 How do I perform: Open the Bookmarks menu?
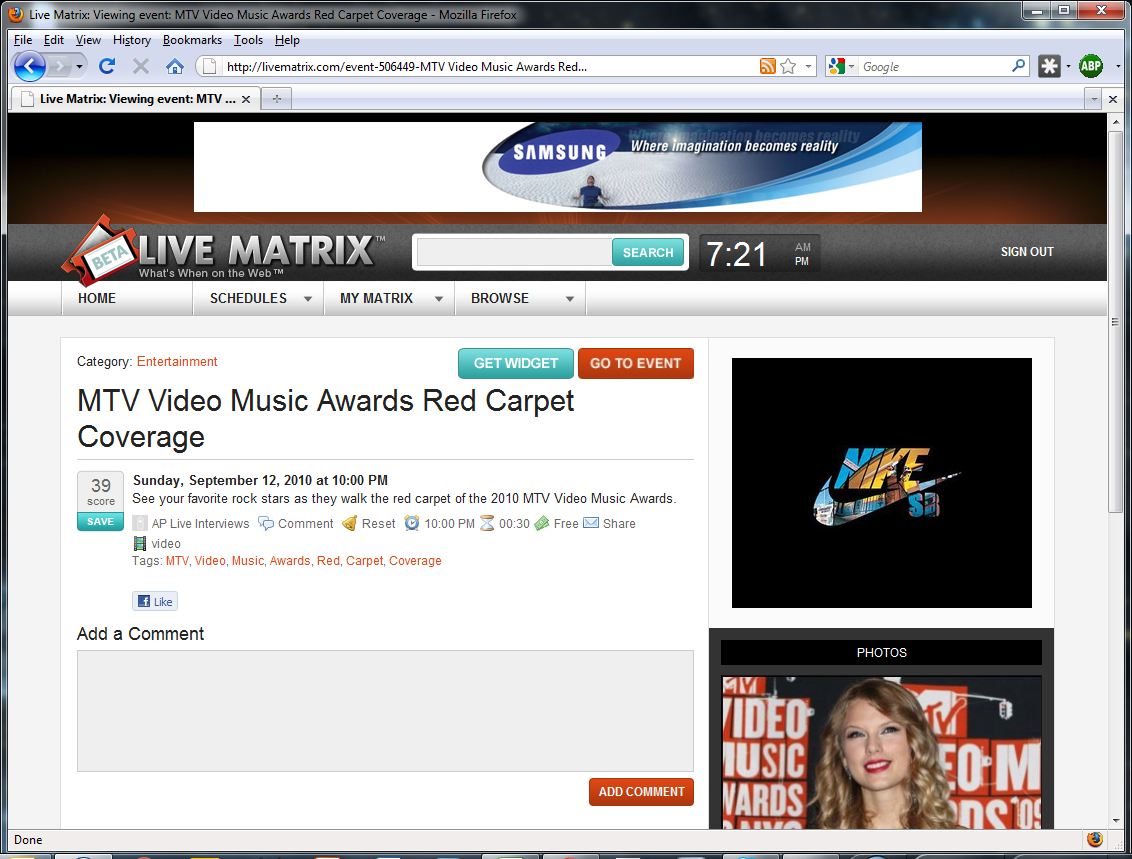tap(192, 40)
